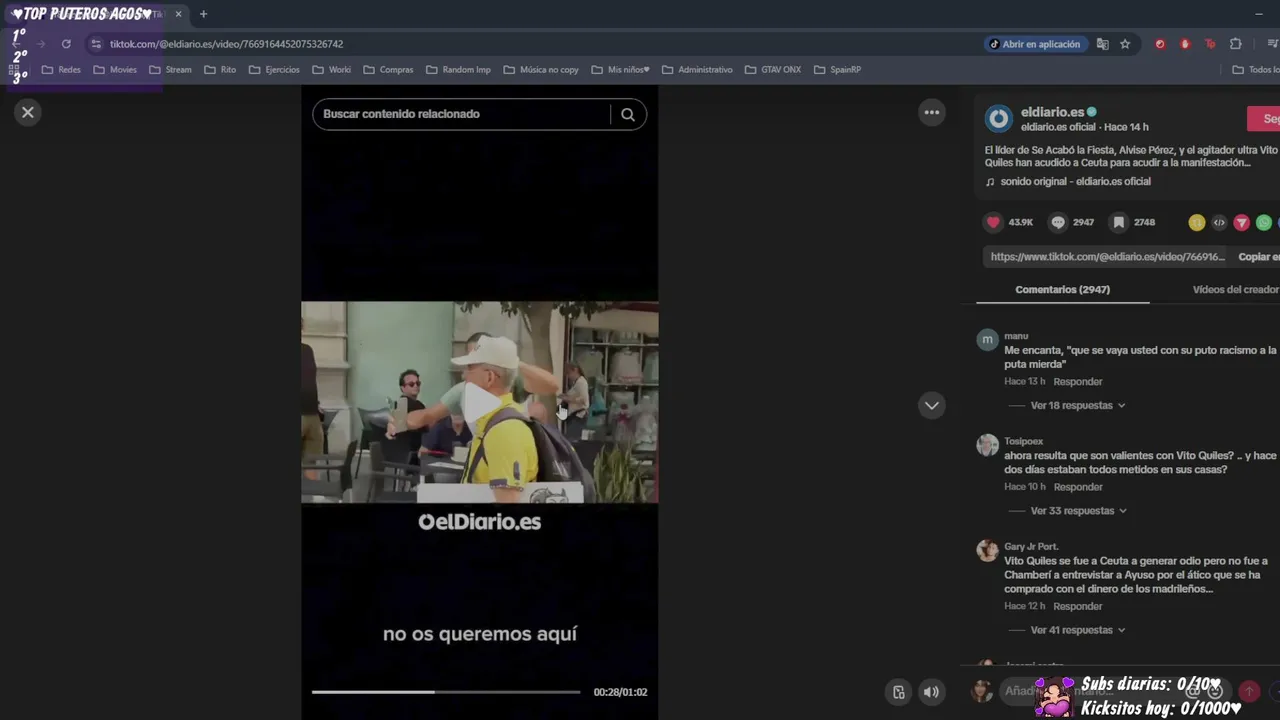Screen dimensions: 1280x720
Task: Open the Música no copy bookmarks folder
Action: (541, 70)
